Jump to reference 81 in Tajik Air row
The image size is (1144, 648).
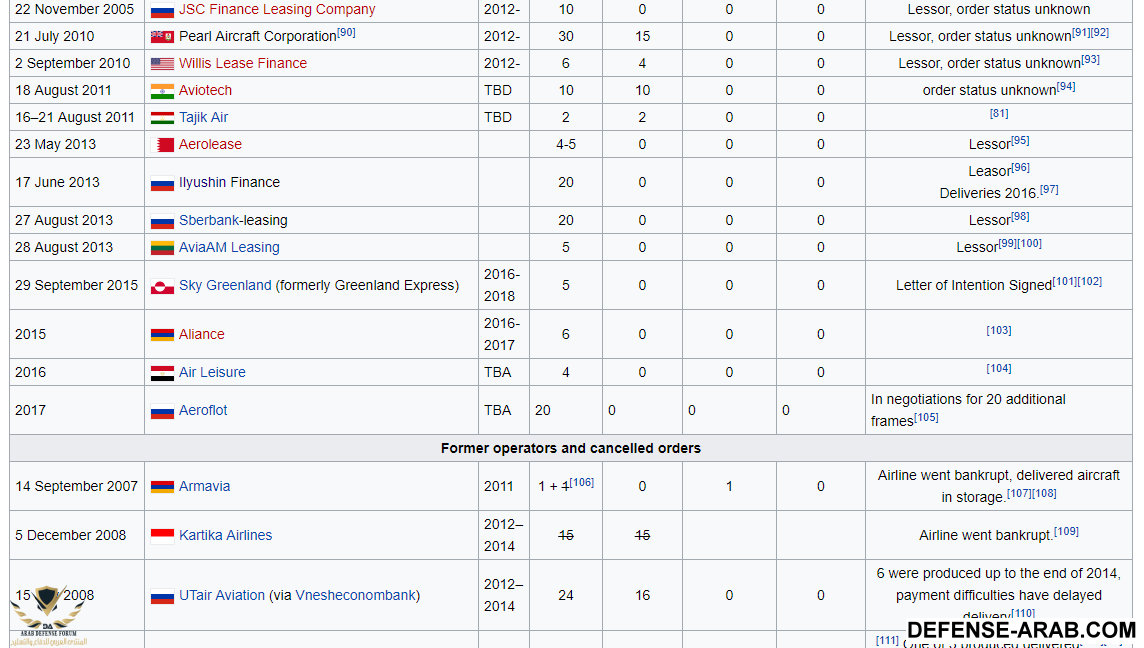pos(998,114)
